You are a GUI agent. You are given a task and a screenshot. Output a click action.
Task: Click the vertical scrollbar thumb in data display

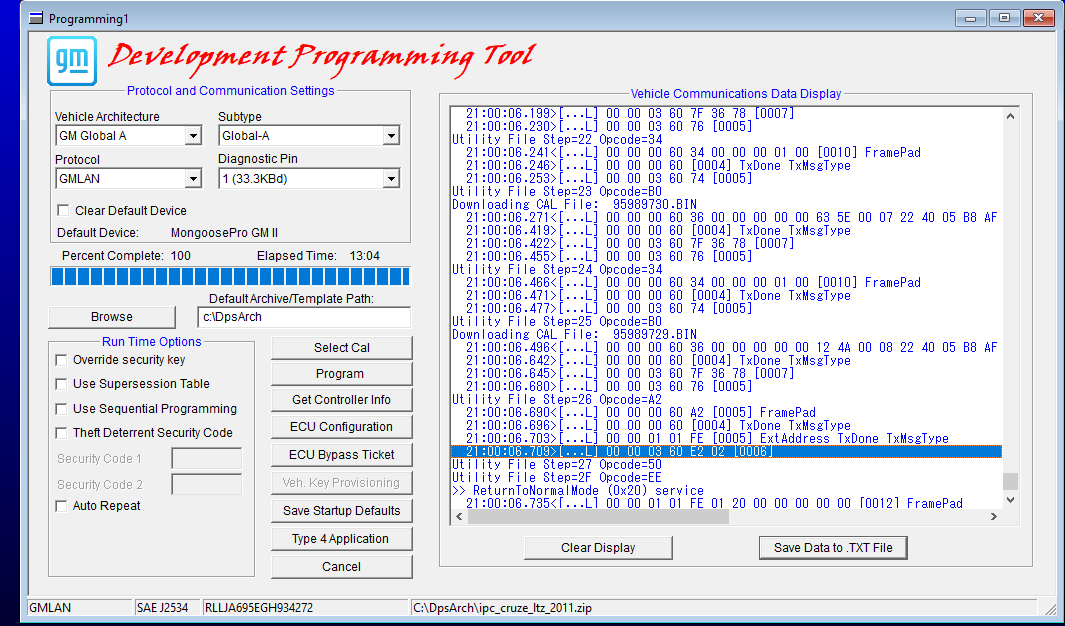[x=1011, y=481]
